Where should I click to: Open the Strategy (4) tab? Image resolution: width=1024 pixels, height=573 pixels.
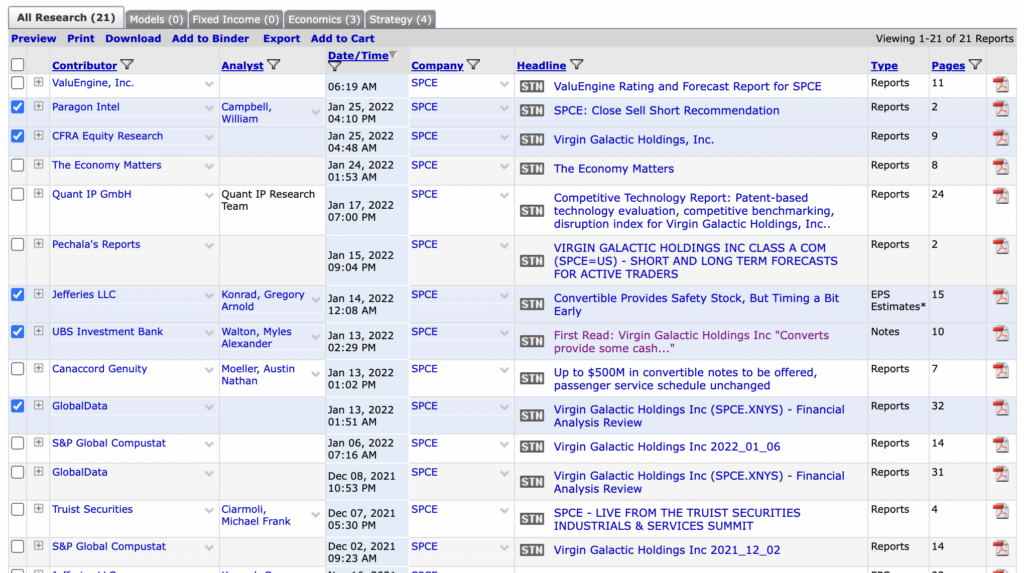(x=400, y=19)
